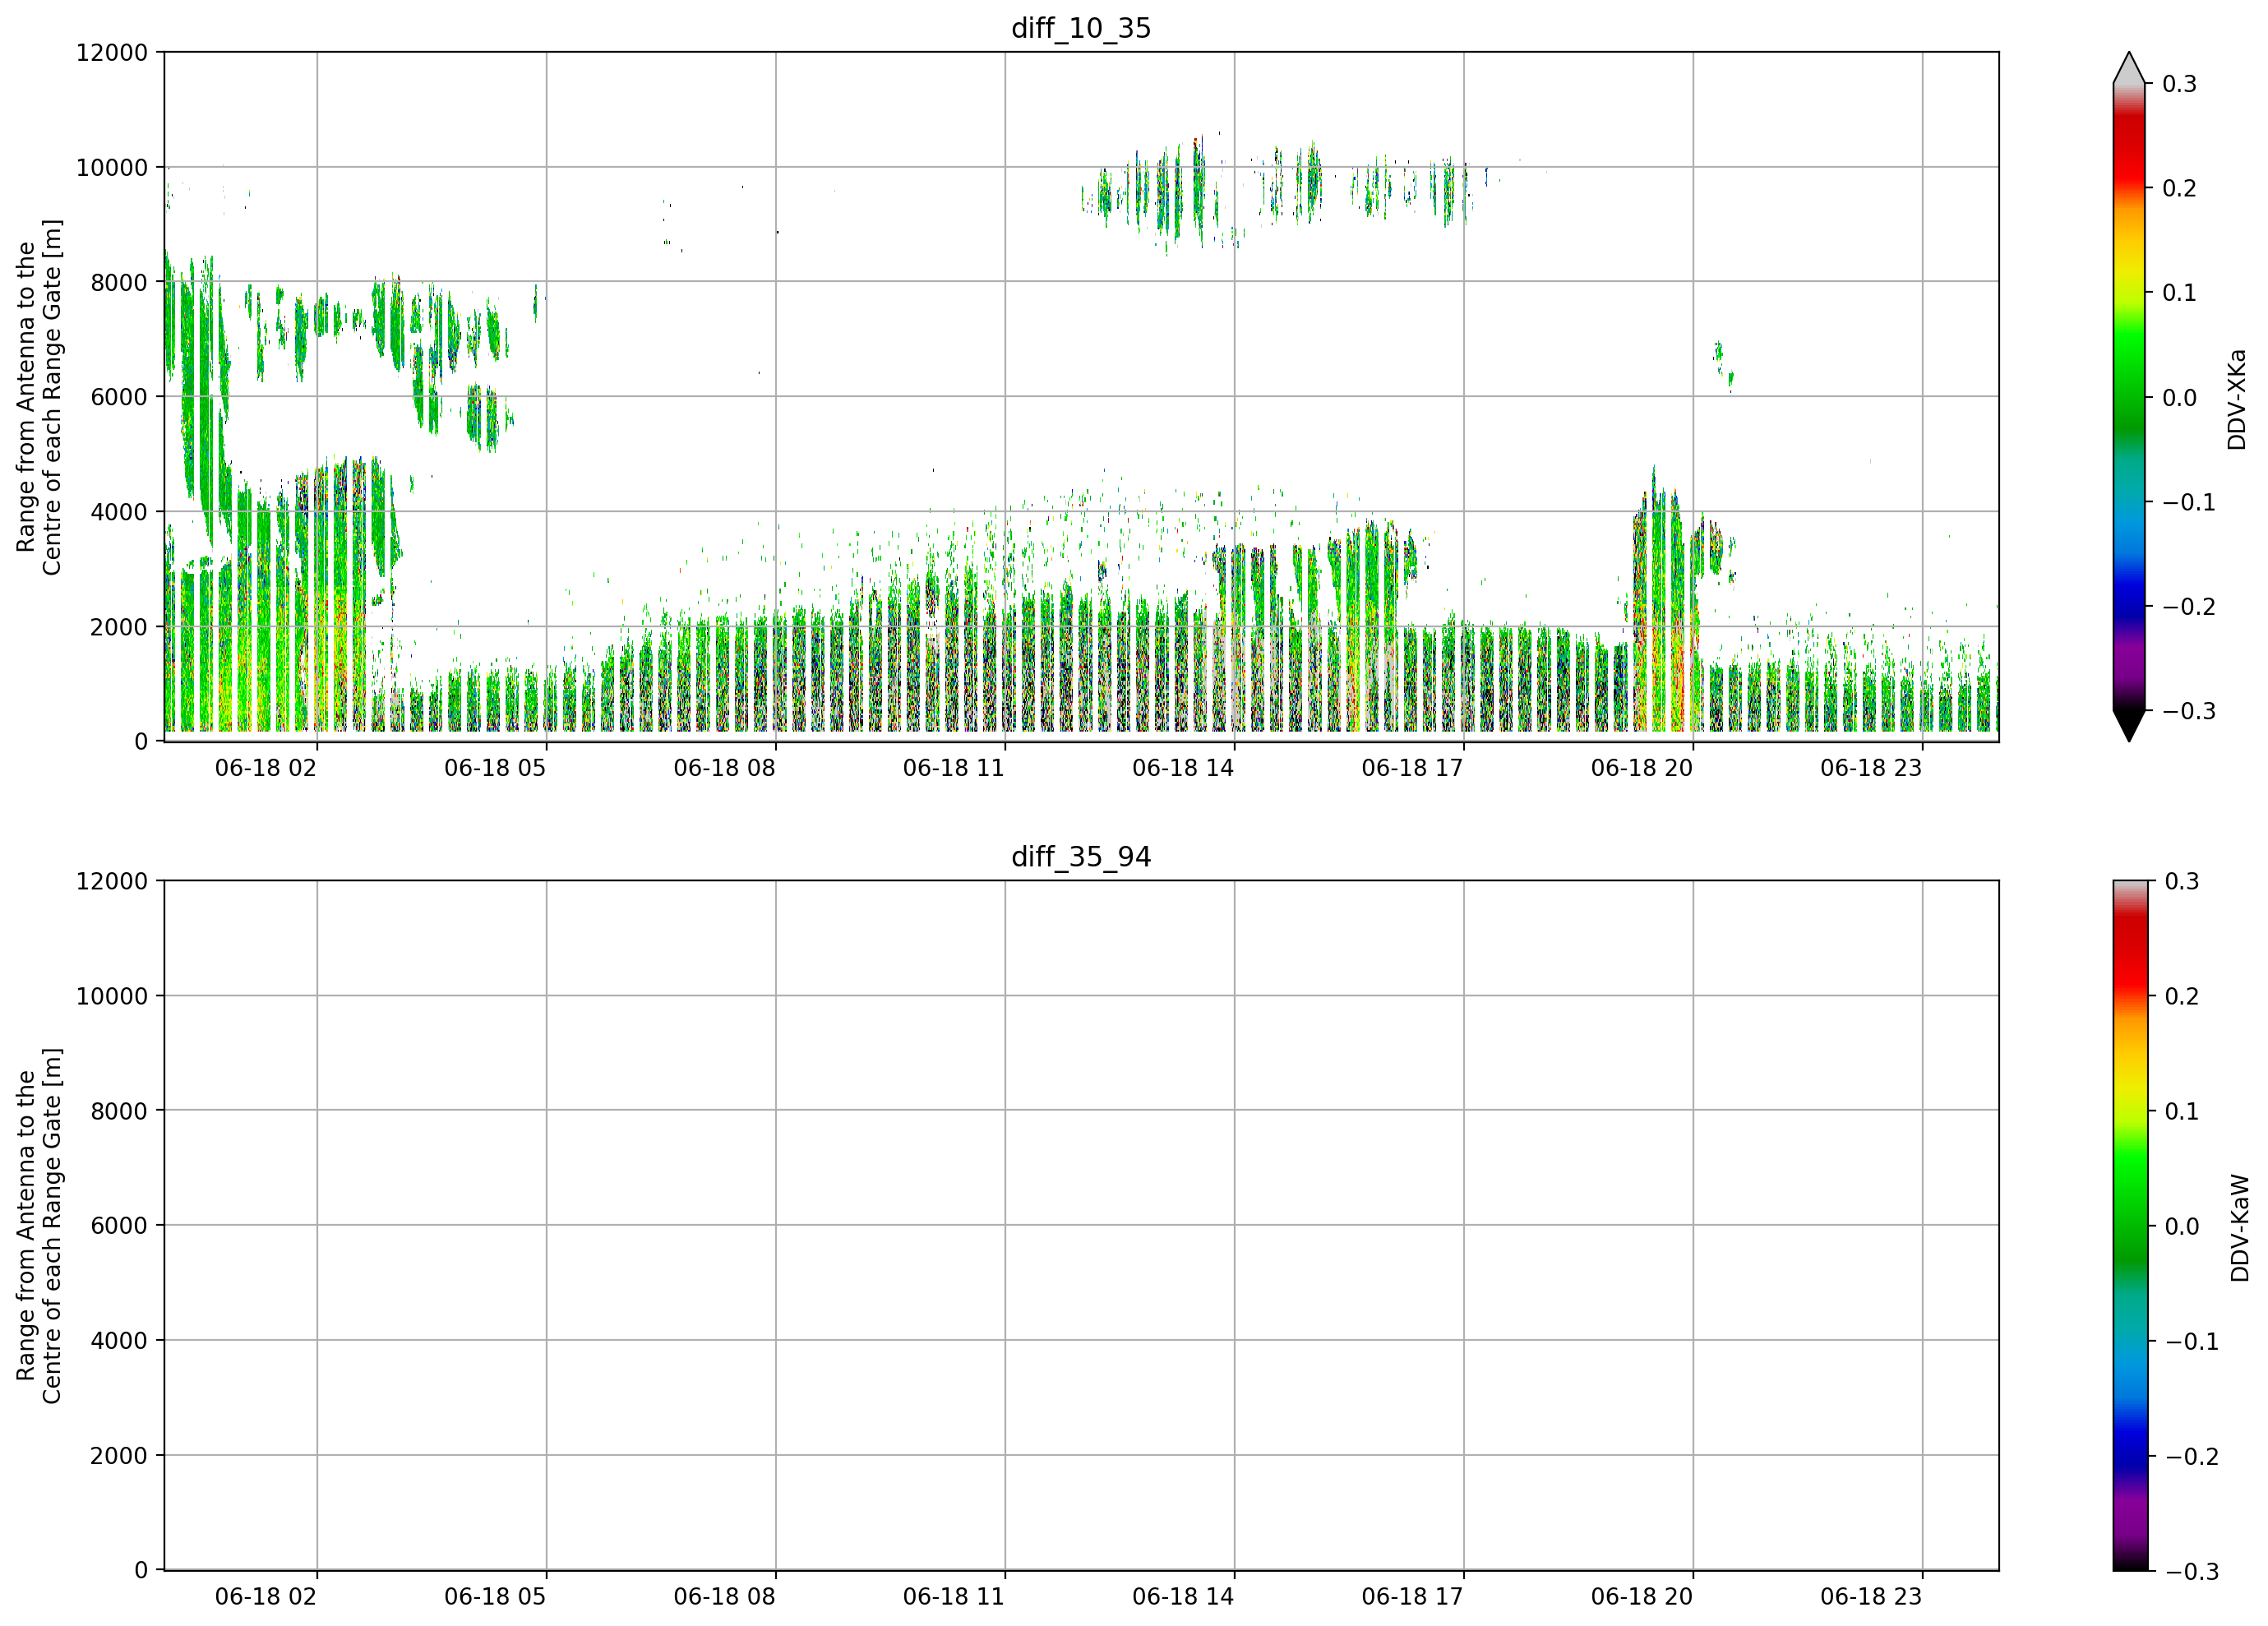This screenshot has width=2268, height=1626.
Task: Click the −0.1 tick on DDV-XKa colorbar
Action: [x=2189, y=502]
